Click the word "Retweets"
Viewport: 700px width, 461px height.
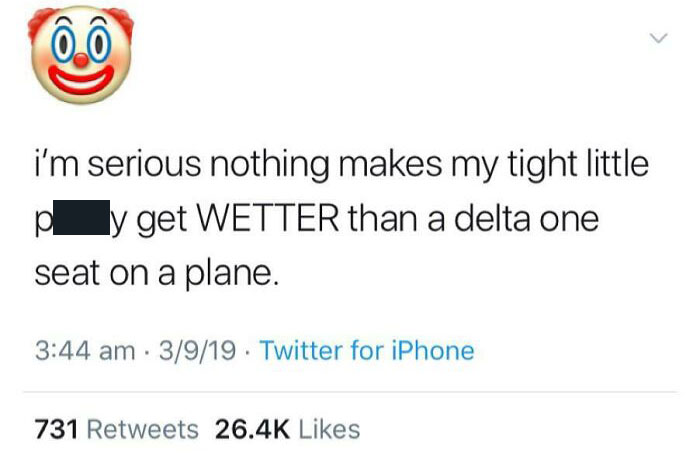pos(142,429)
